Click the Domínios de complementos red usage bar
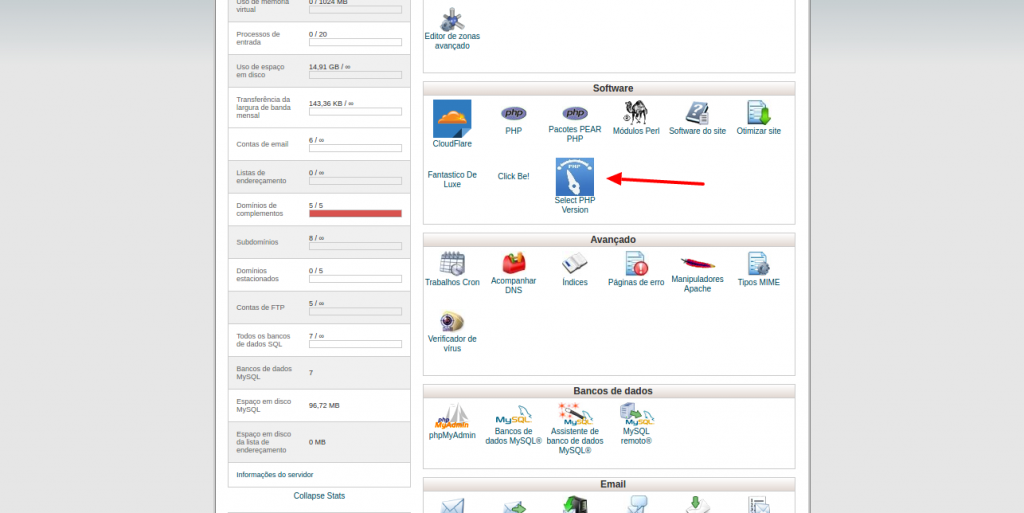The width and height of the screenshot is (1024, 513). click(355, 213)
